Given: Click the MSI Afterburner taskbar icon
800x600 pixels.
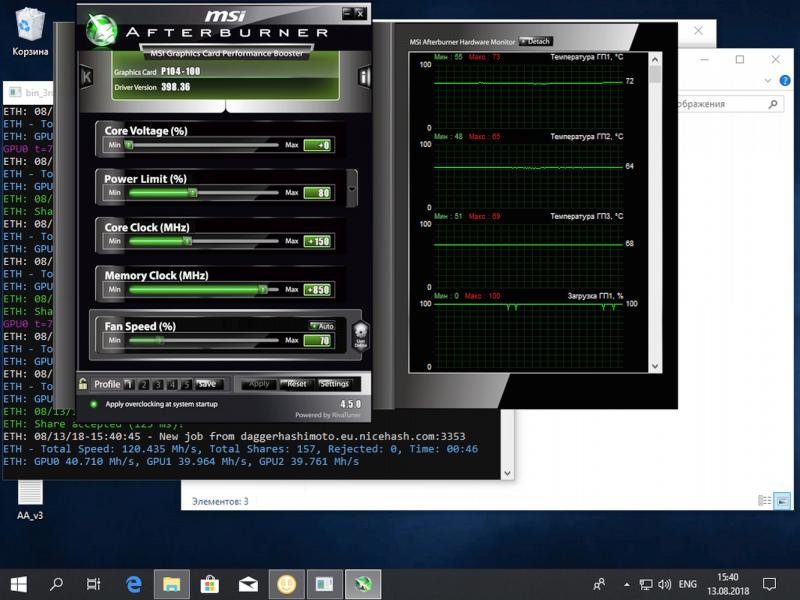Looking at the screenshot, I should [363, 584].
